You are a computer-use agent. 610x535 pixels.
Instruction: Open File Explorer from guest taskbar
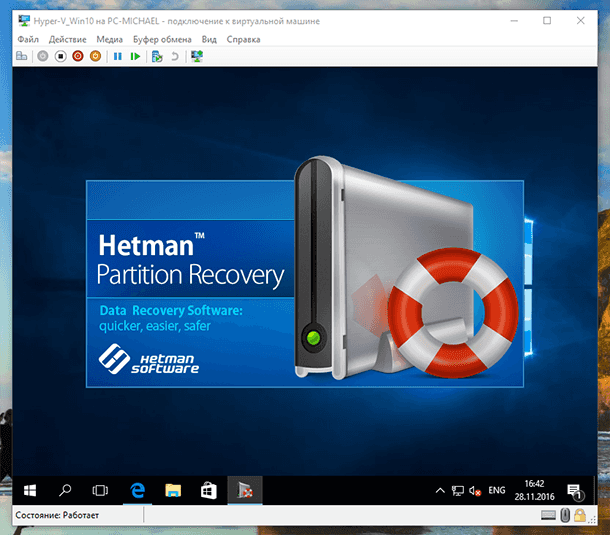[x=173, y=490]
